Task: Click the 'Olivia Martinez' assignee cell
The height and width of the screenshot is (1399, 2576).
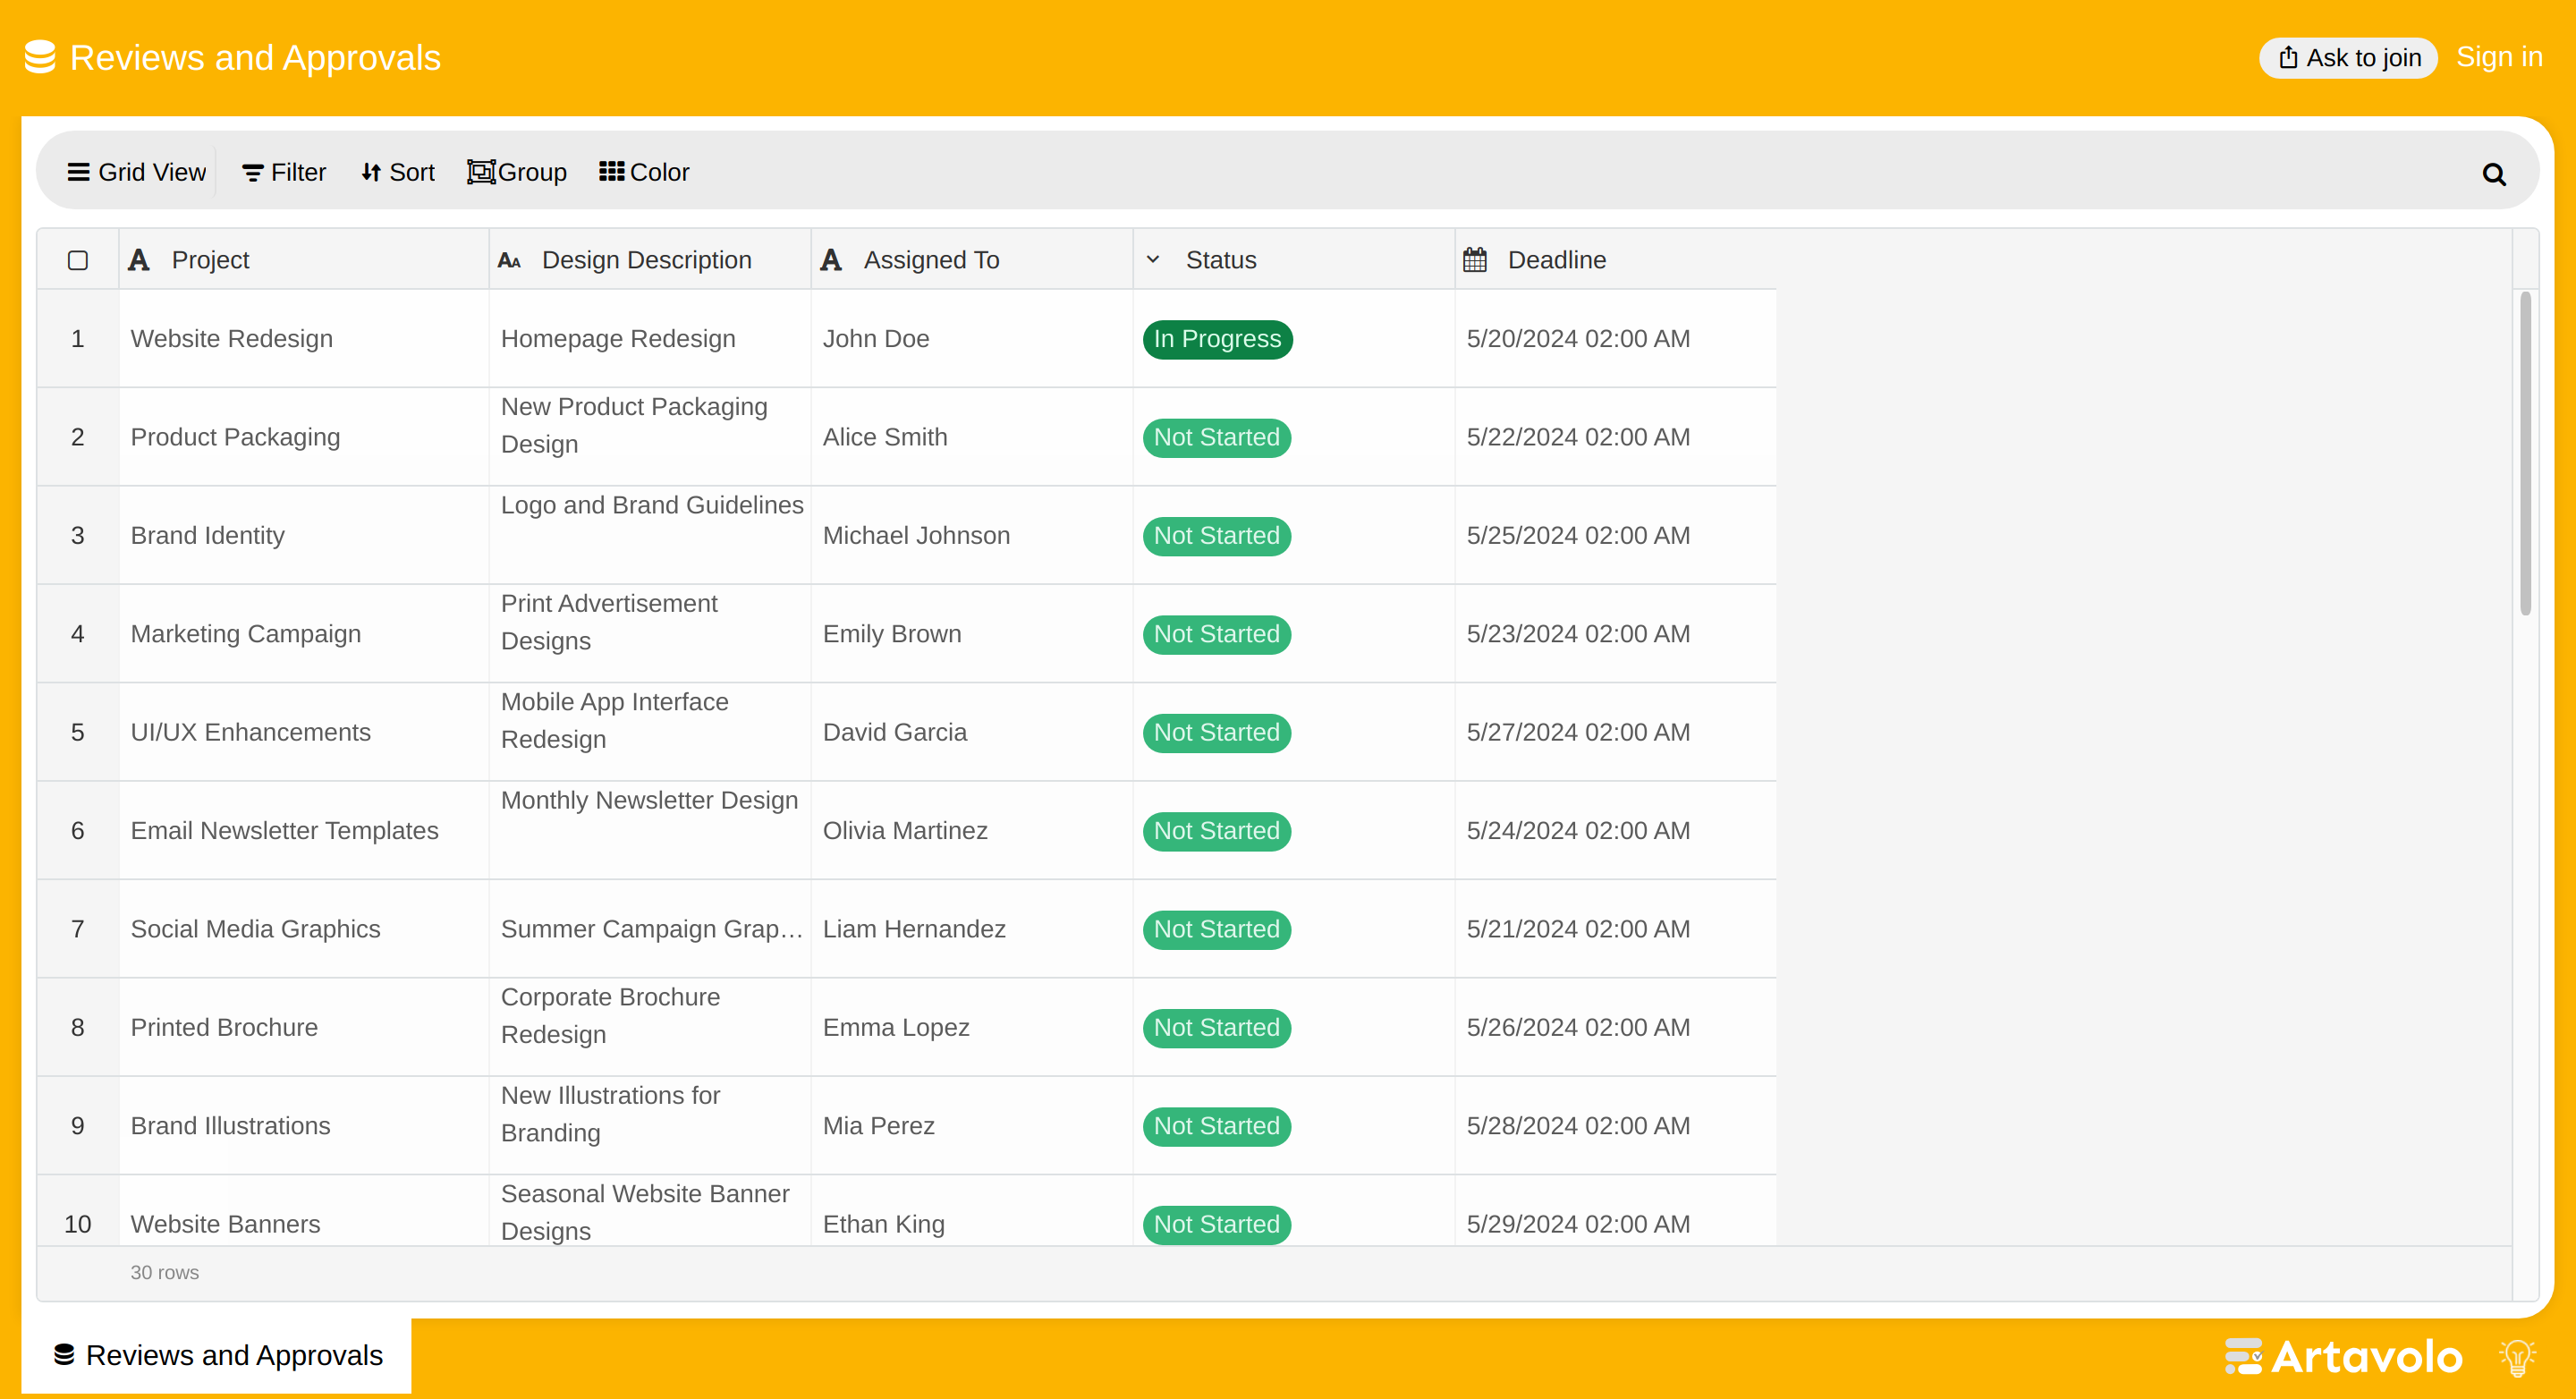Action: (972, 831)
